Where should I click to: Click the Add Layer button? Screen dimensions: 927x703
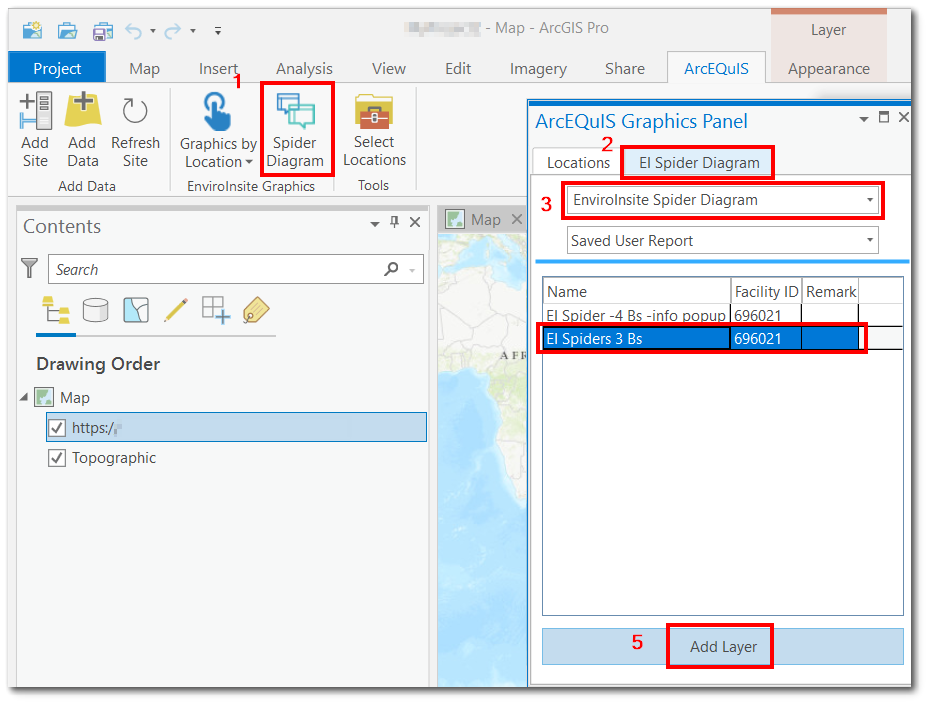pyautogui.click(x=722, y=647)
